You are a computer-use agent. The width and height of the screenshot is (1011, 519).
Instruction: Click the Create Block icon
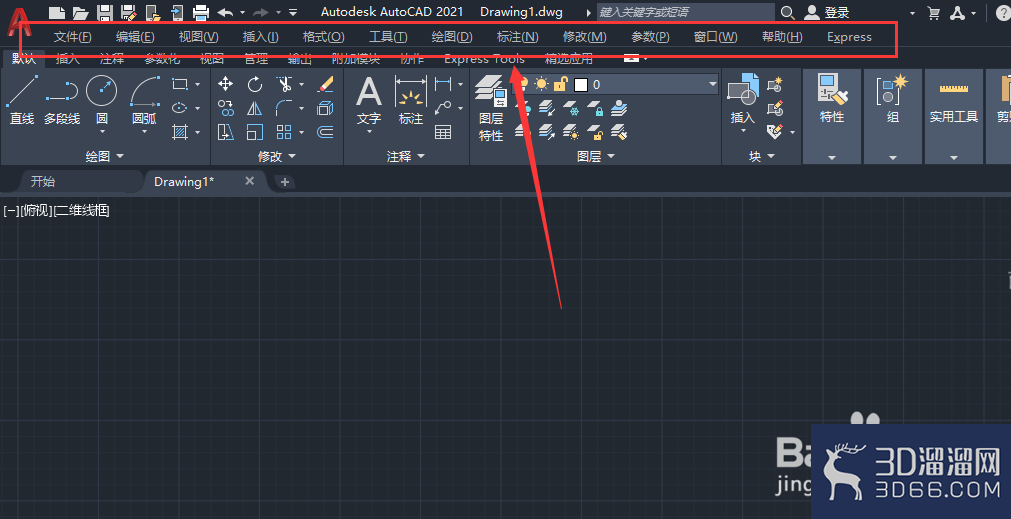coord(775,84)
